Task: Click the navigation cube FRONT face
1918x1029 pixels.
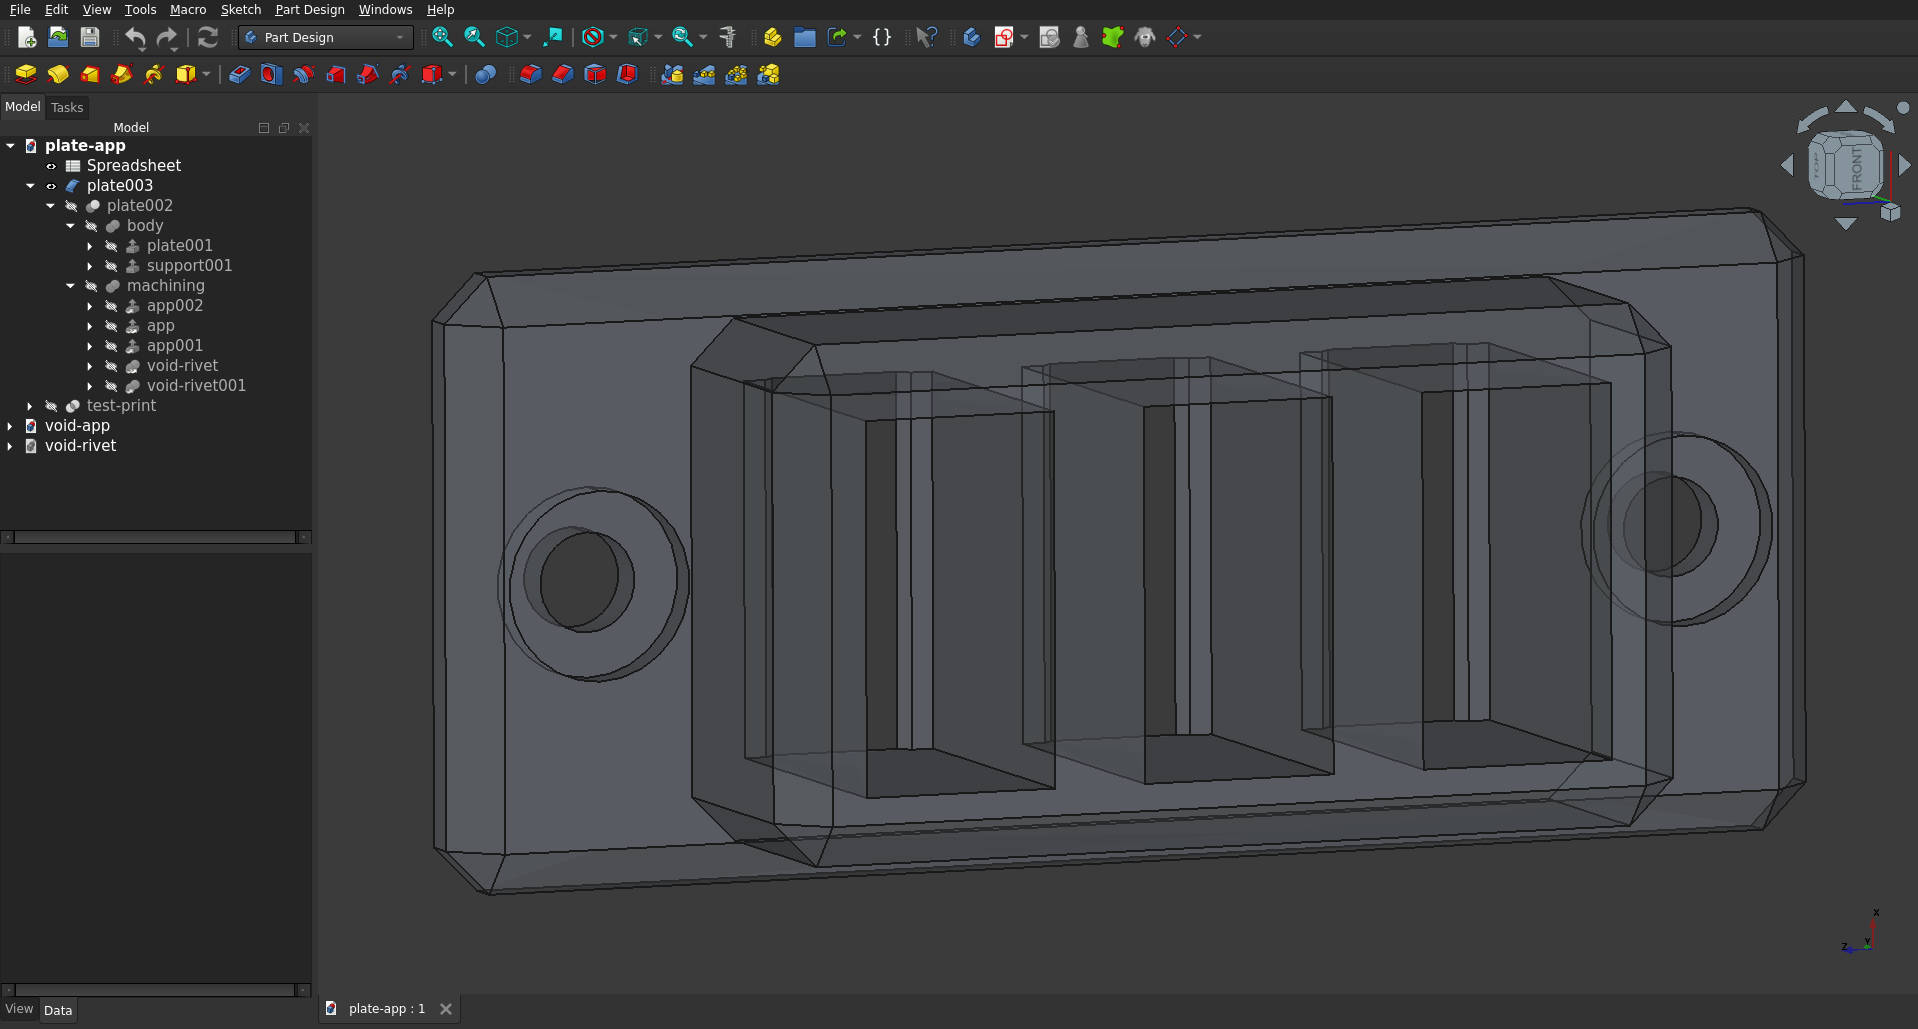Action: point(1856,168)
